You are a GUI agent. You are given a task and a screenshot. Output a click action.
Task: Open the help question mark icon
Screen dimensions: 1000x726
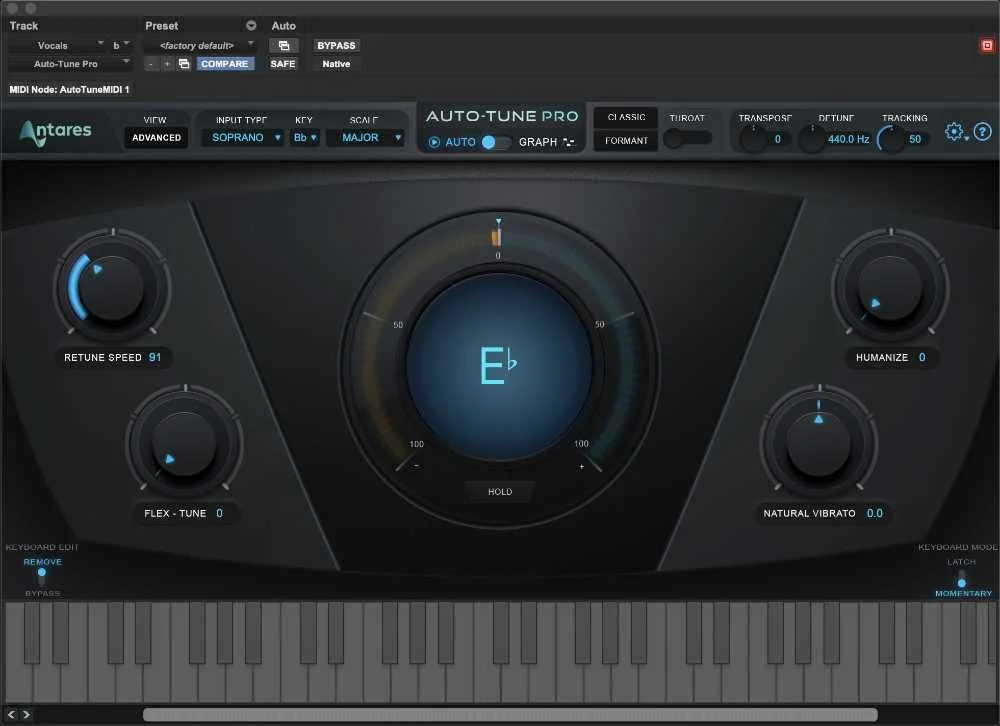983,132
